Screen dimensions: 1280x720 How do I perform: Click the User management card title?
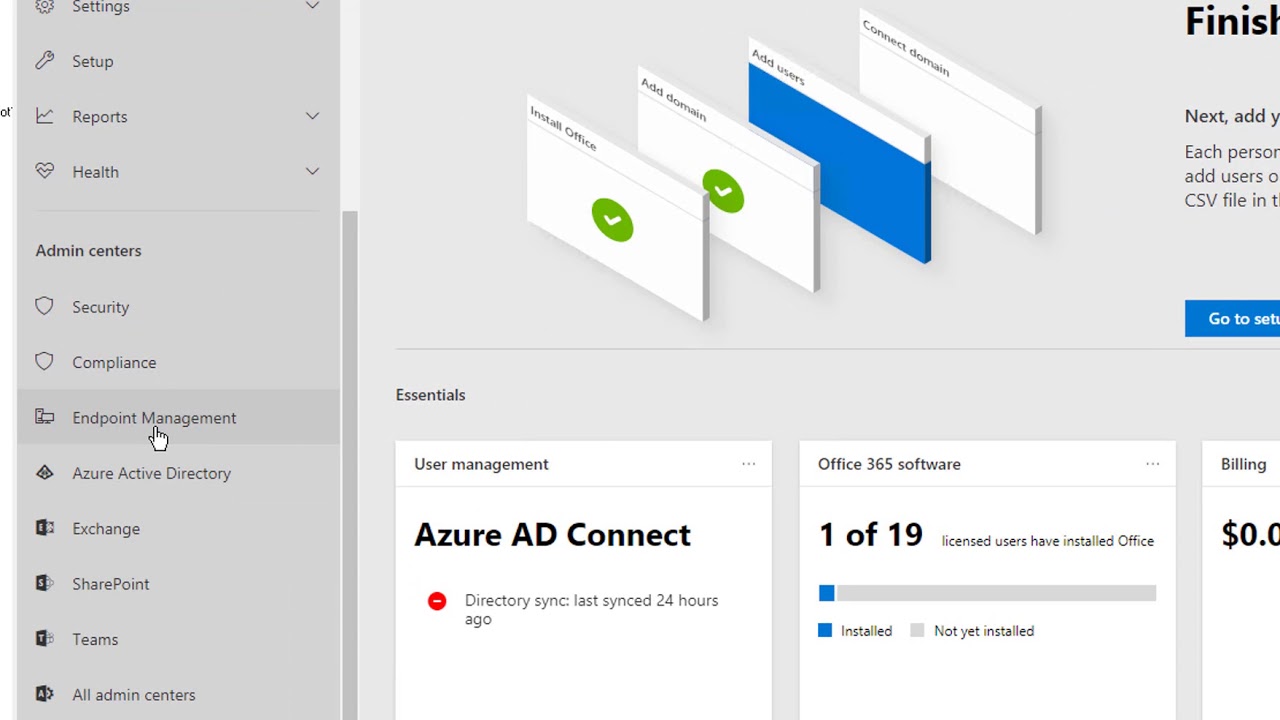(x=481, y=464)
